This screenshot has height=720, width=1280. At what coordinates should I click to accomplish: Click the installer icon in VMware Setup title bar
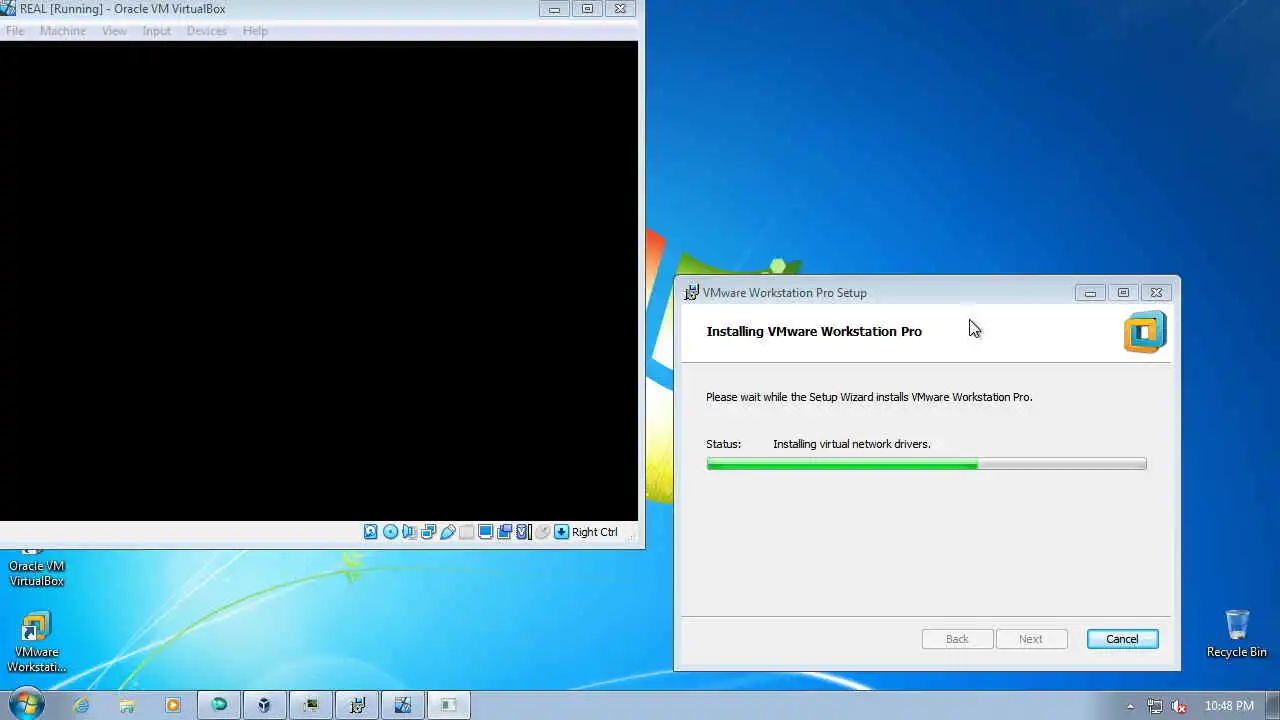(691, 293)
